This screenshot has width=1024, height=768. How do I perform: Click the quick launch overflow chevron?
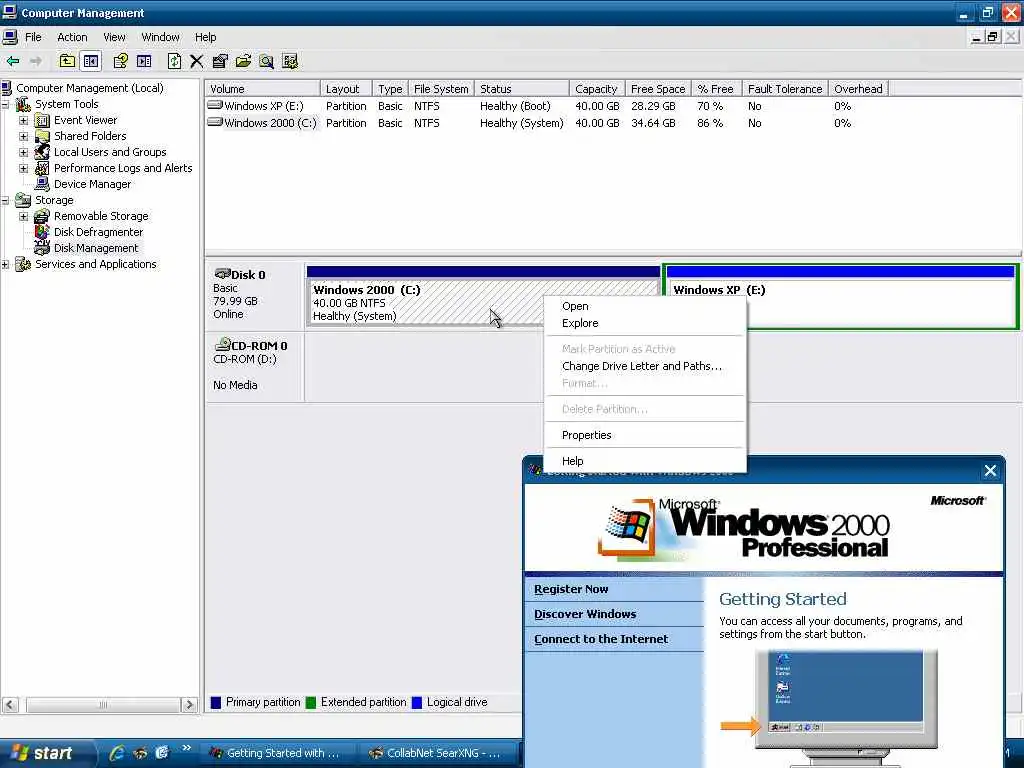click(186, 748)
